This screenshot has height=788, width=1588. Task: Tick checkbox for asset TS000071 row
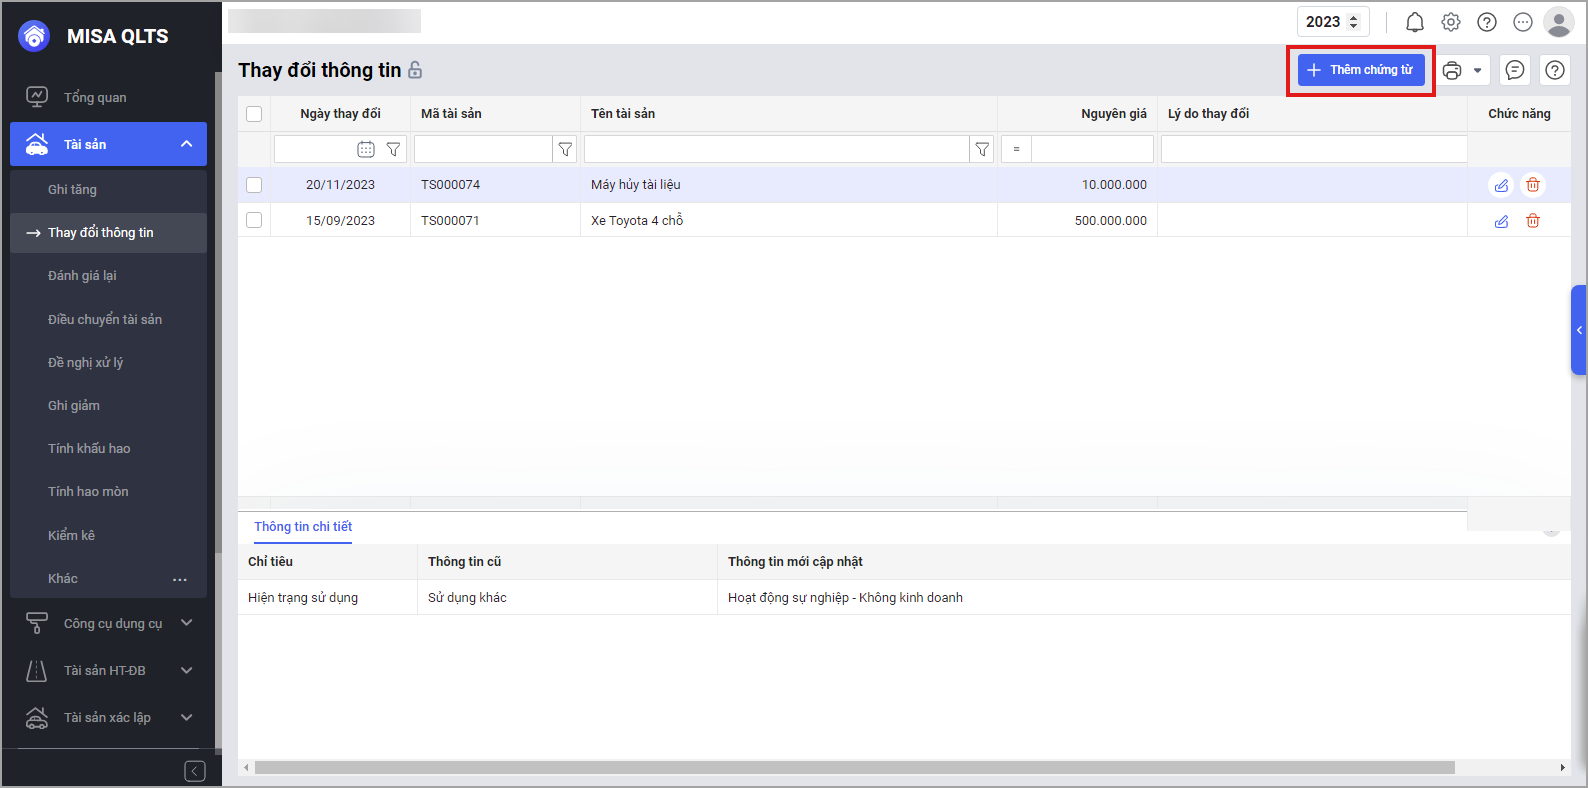pos(254,220)
